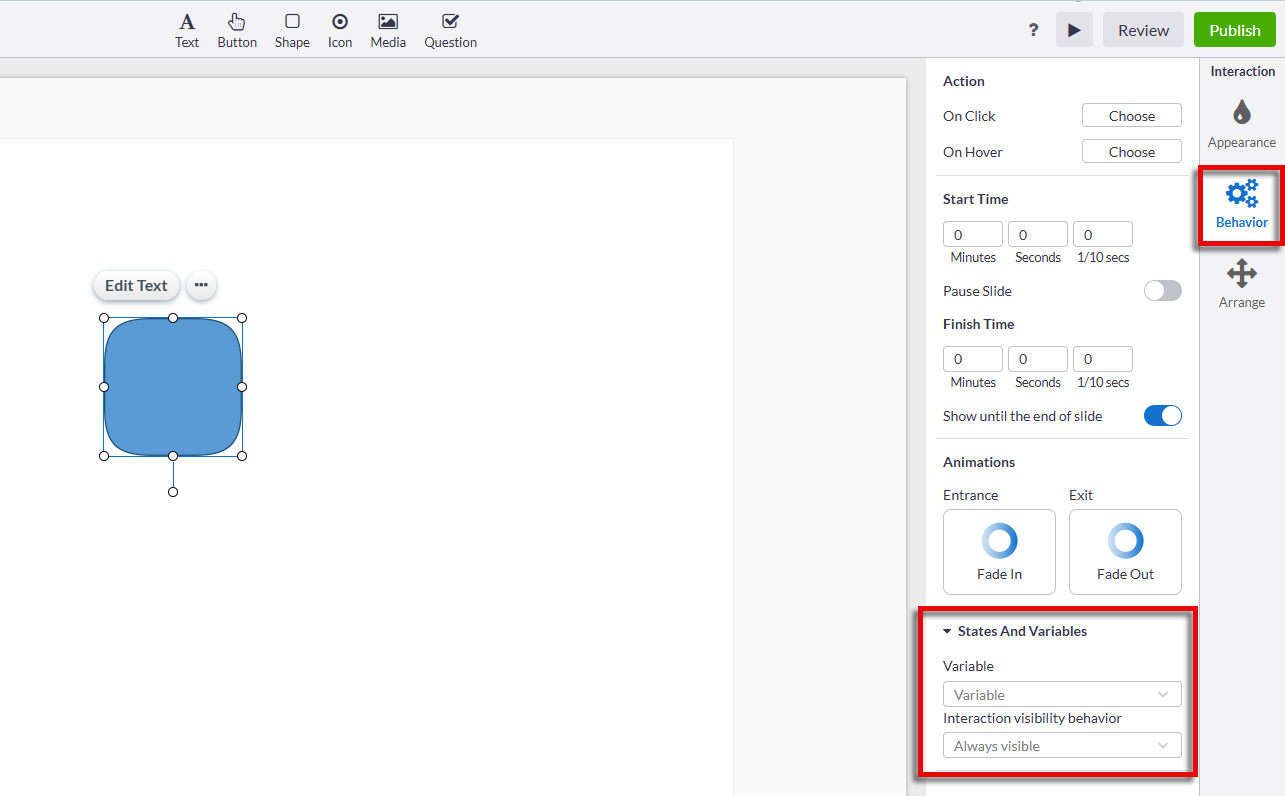The image size is (1285, 796).
Task: Open the Variable dropdown
Action: (x=1062, y=694)
